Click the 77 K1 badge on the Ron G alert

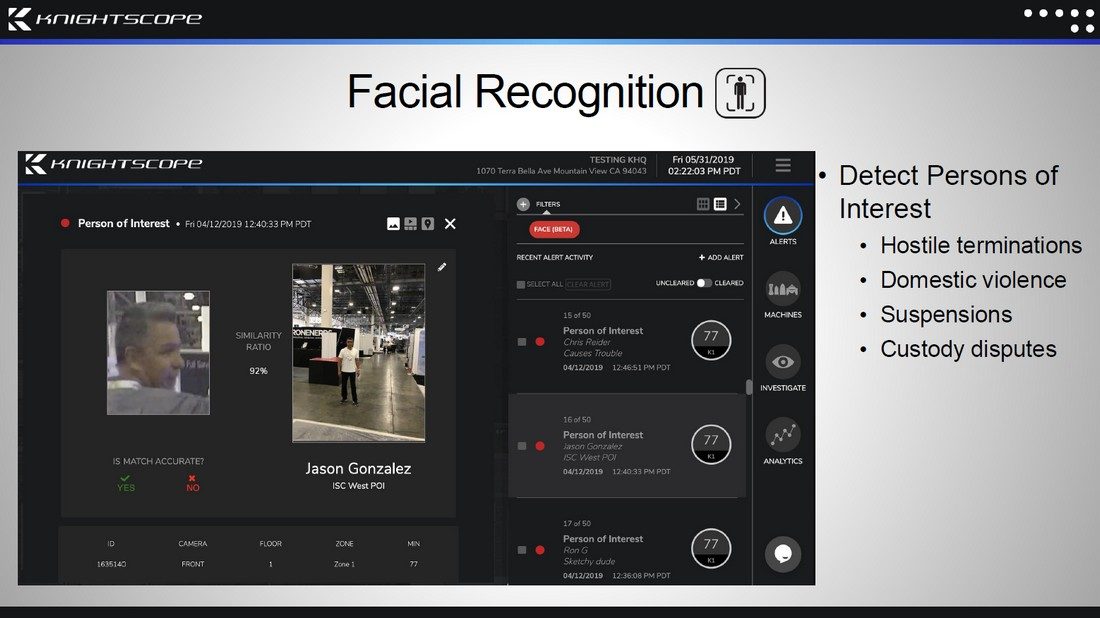click(711, 548)
